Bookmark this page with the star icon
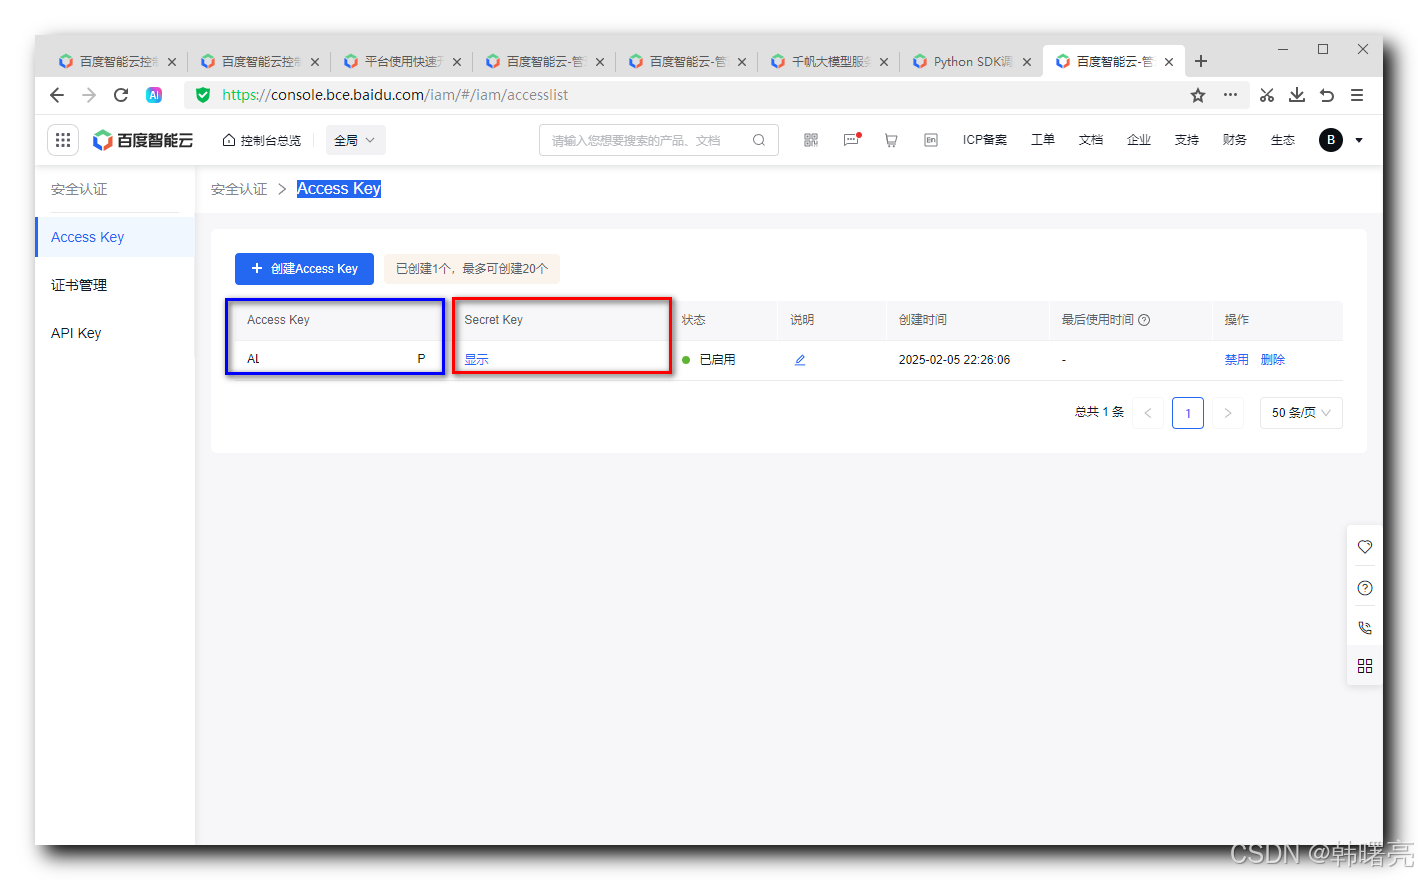 [1198, 95]
